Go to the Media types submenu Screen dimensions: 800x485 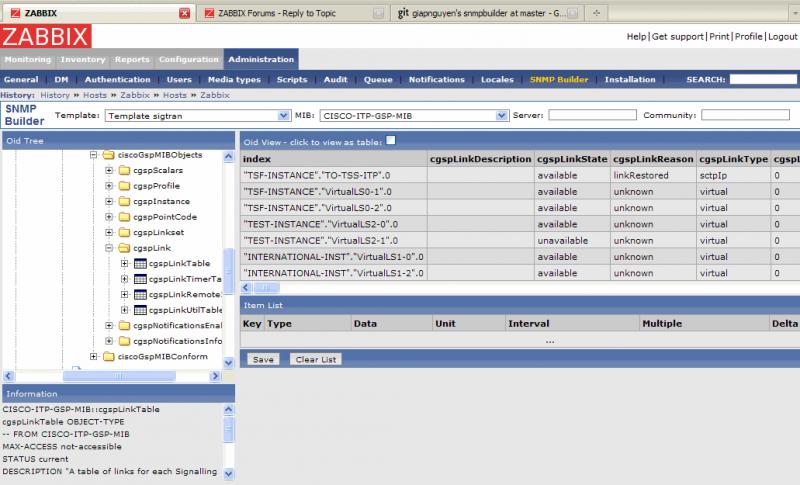tap(234, 80)
